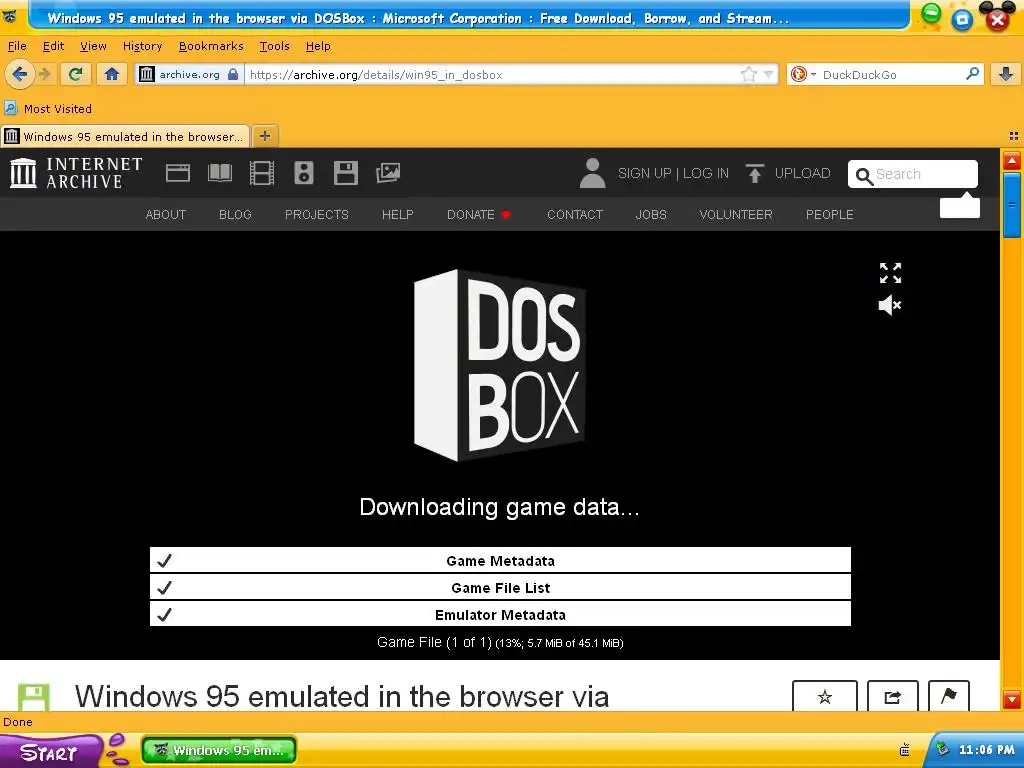Open the Software floppy disk icon

coord(345,173)
